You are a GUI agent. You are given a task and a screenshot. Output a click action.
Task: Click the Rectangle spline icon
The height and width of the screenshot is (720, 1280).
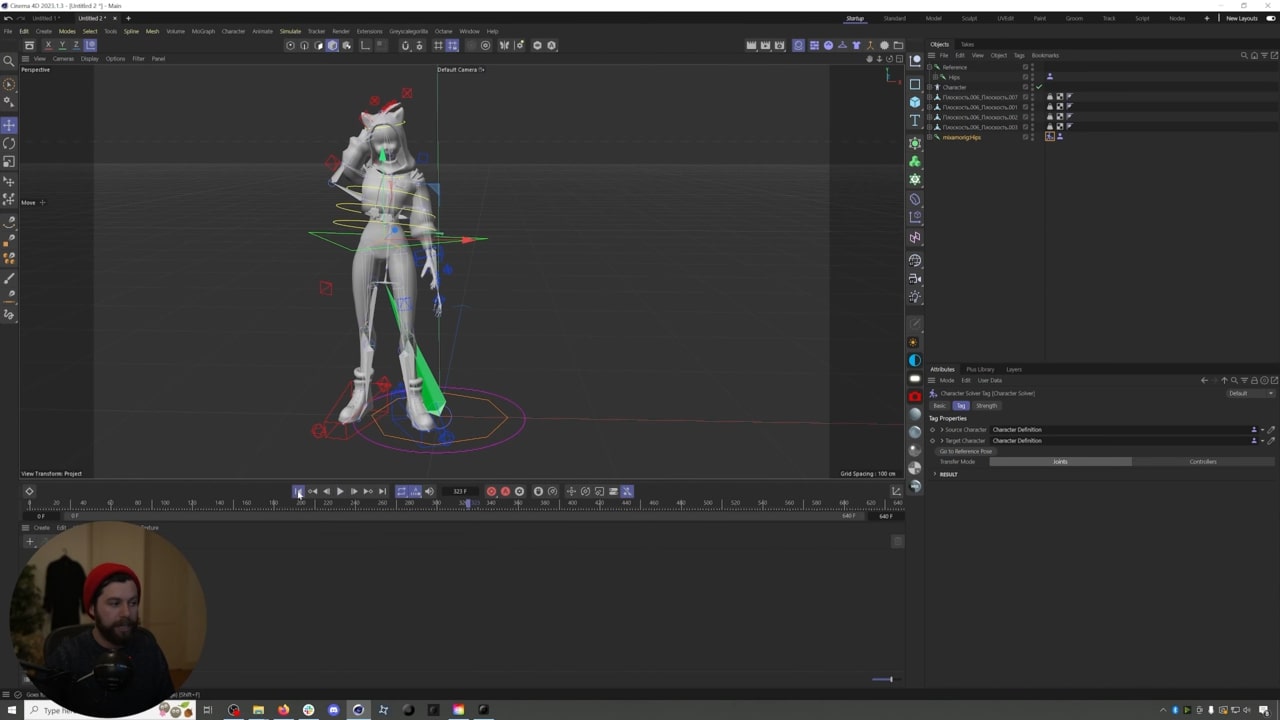click(915, 84)
